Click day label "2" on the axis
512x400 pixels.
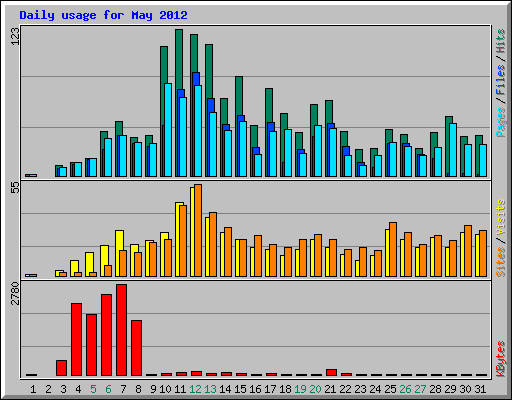pyautogui.click(x=48, y=389)
